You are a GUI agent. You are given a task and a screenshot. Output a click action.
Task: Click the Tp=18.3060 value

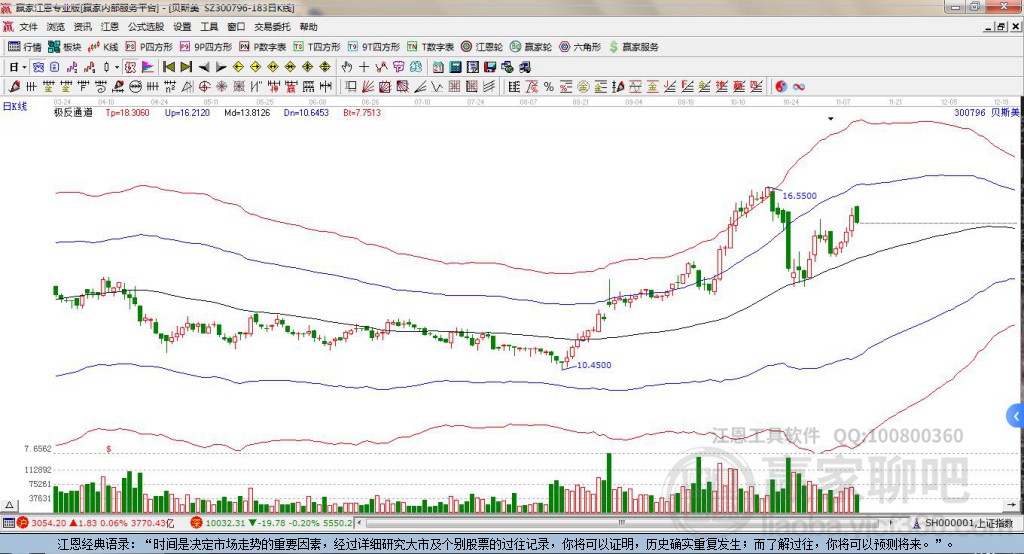(127, 112)
